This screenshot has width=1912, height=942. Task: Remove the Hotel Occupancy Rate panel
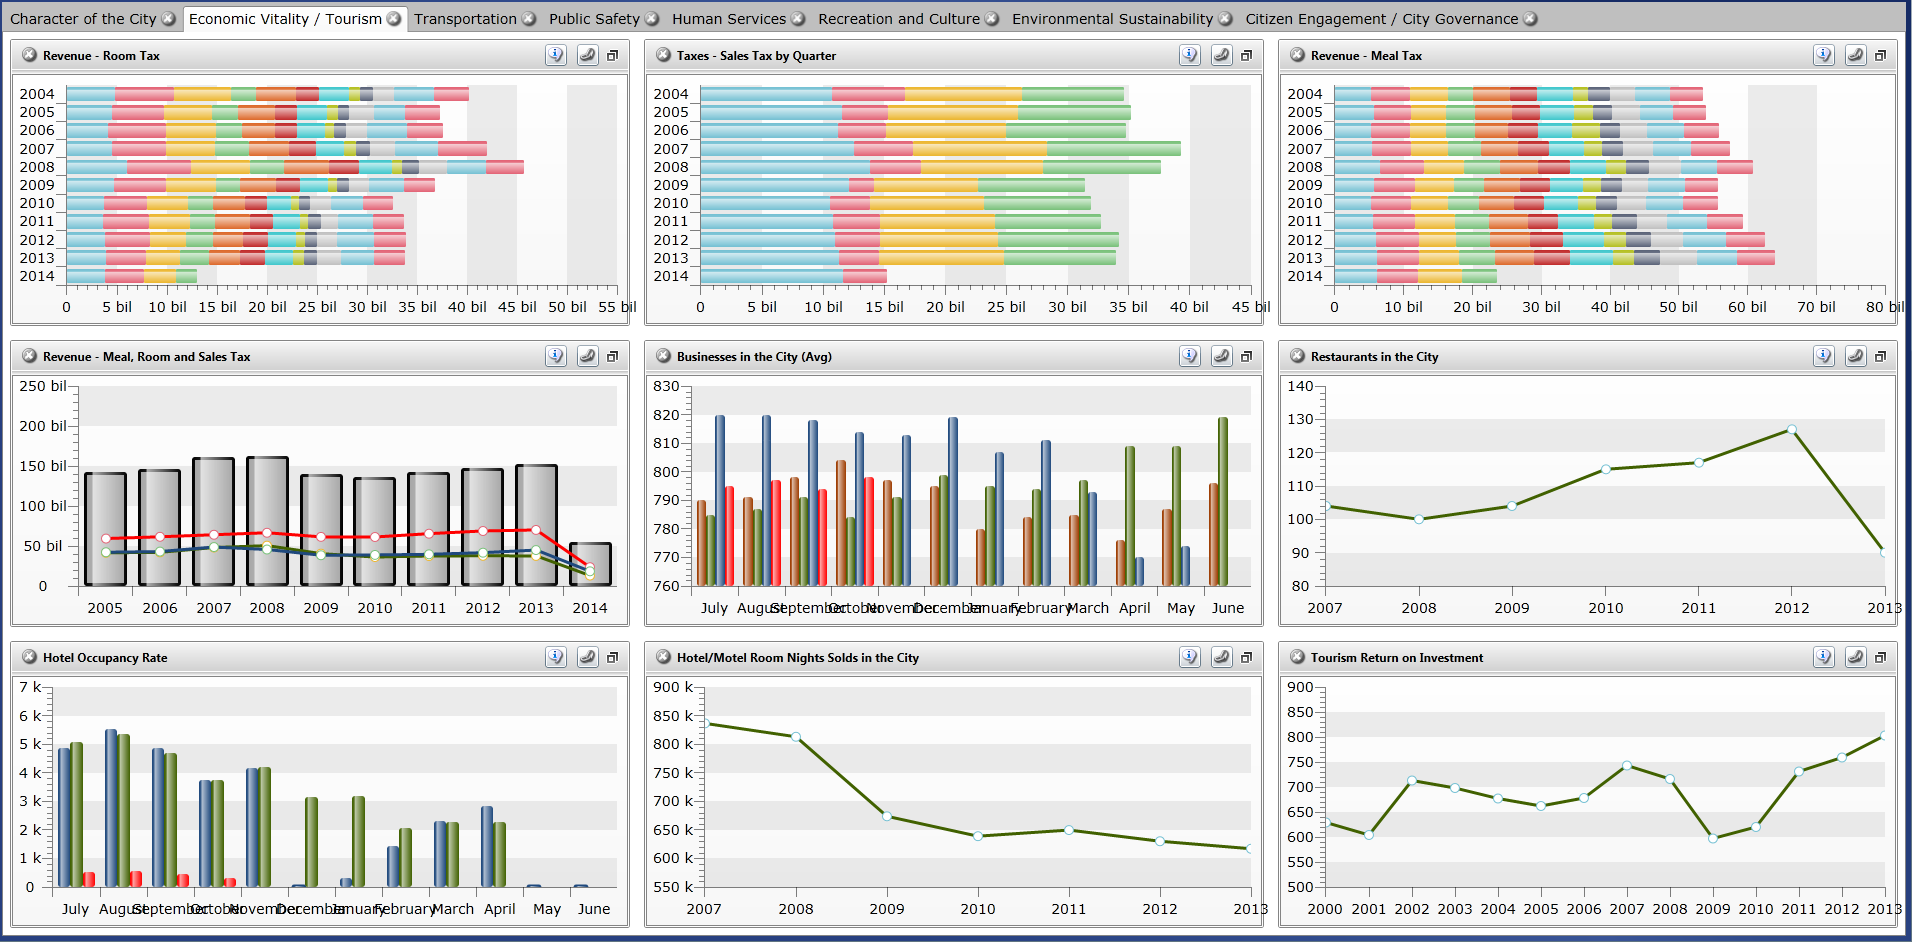29,658
